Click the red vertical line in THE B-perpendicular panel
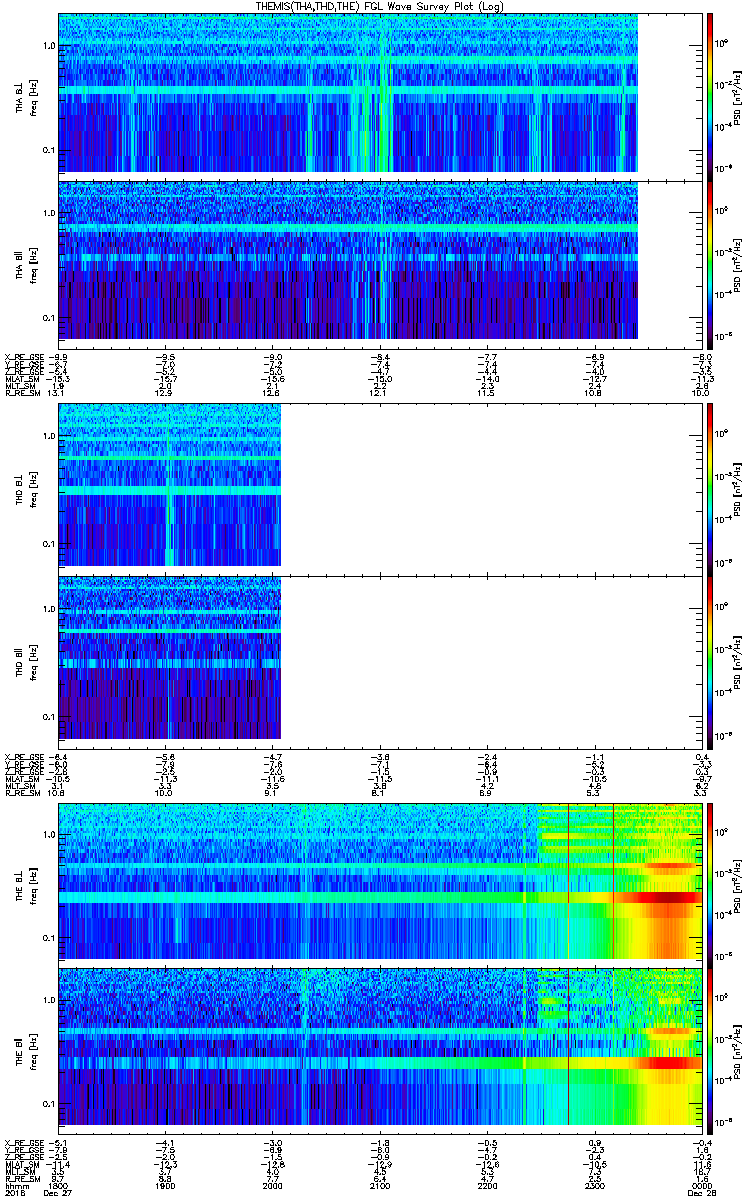 [x=568, y=881]
